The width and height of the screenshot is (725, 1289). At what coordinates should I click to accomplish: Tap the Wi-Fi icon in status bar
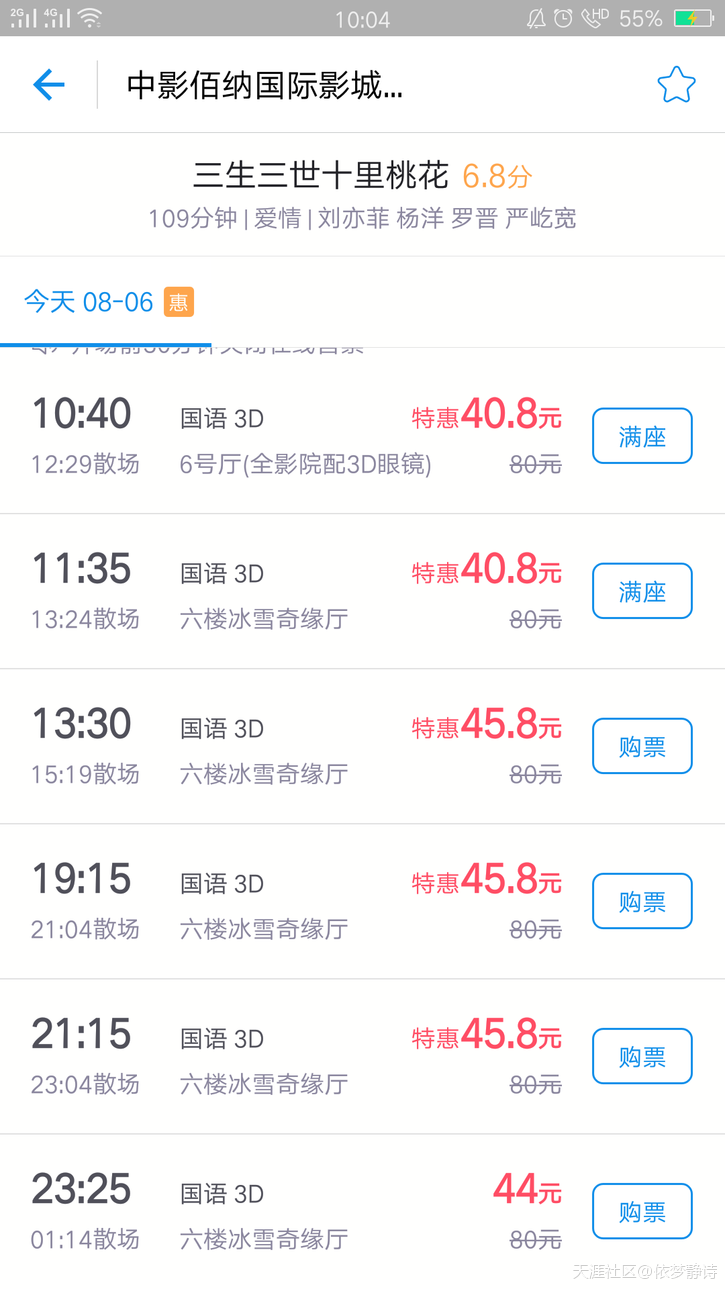[x=90, y=18]
